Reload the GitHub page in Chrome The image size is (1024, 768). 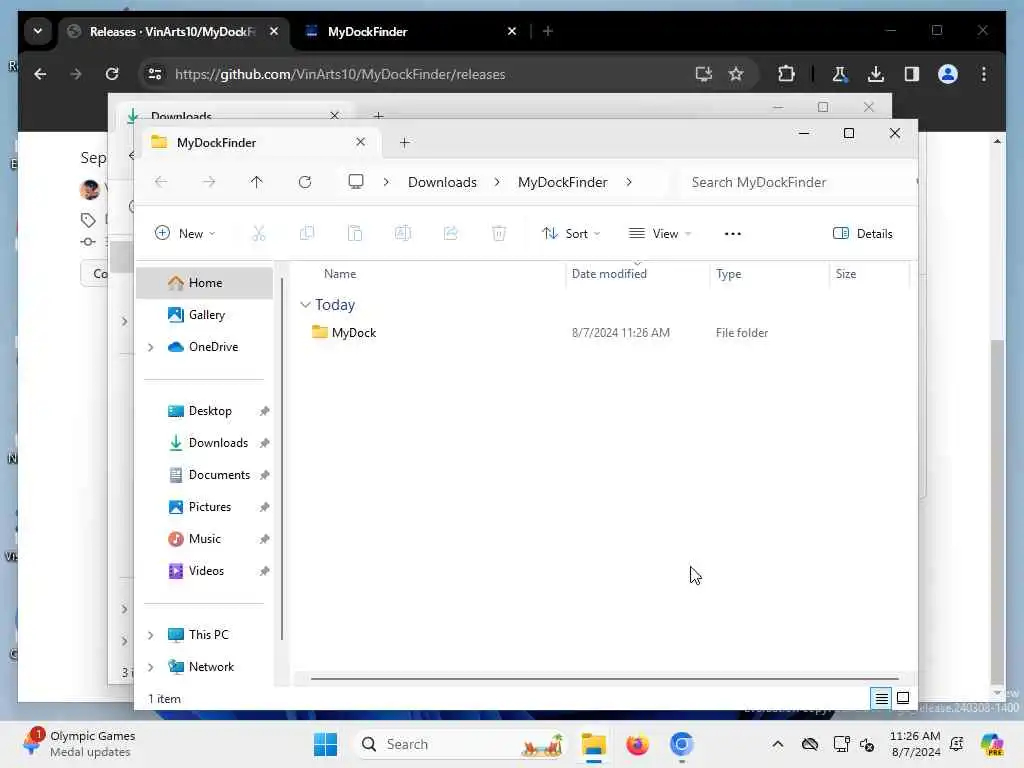pyautogui.click(x=112, y=74)
